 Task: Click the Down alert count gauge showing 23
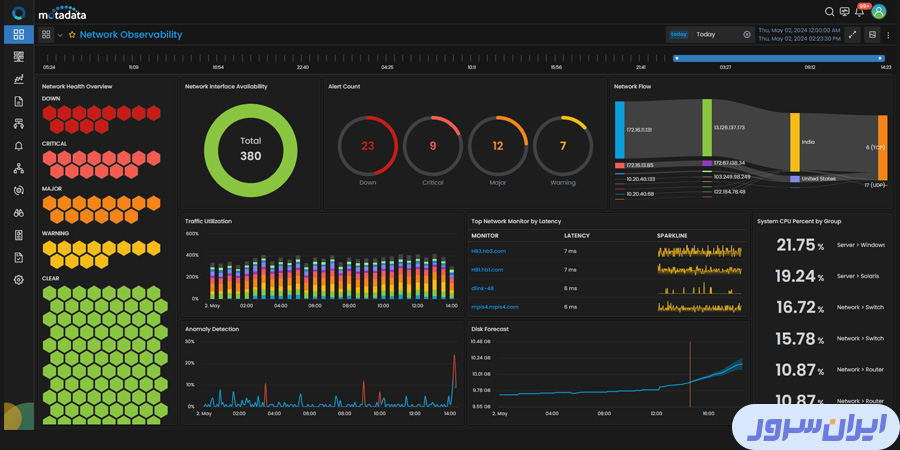[x=367, y=146]
